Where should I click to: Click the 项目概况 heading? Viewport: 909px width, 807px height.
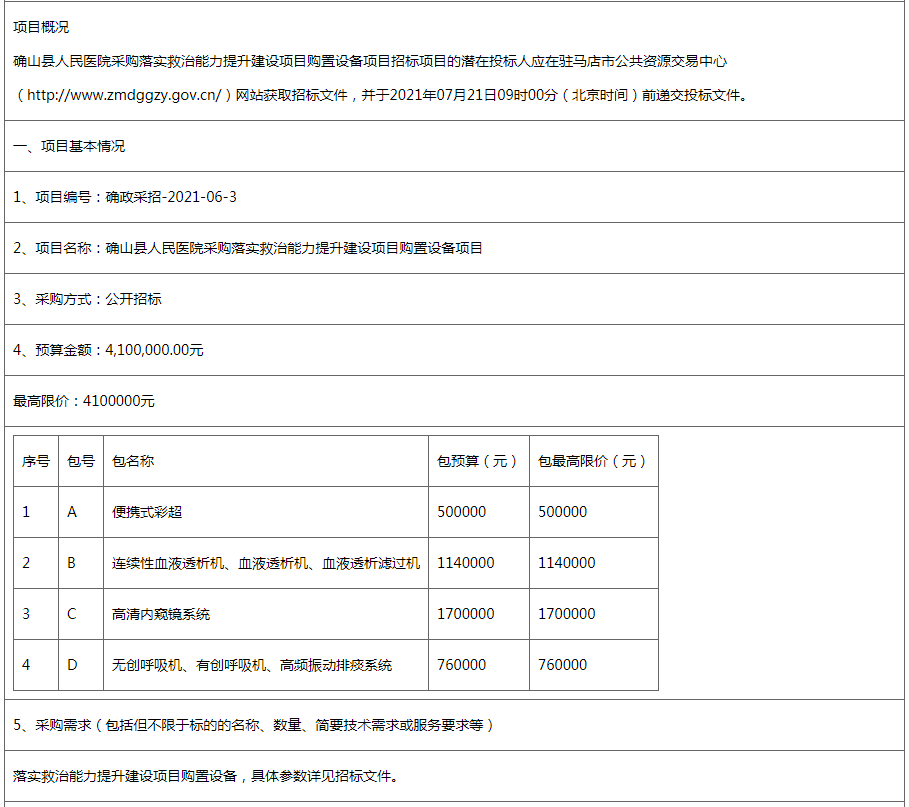pos(41,27)
